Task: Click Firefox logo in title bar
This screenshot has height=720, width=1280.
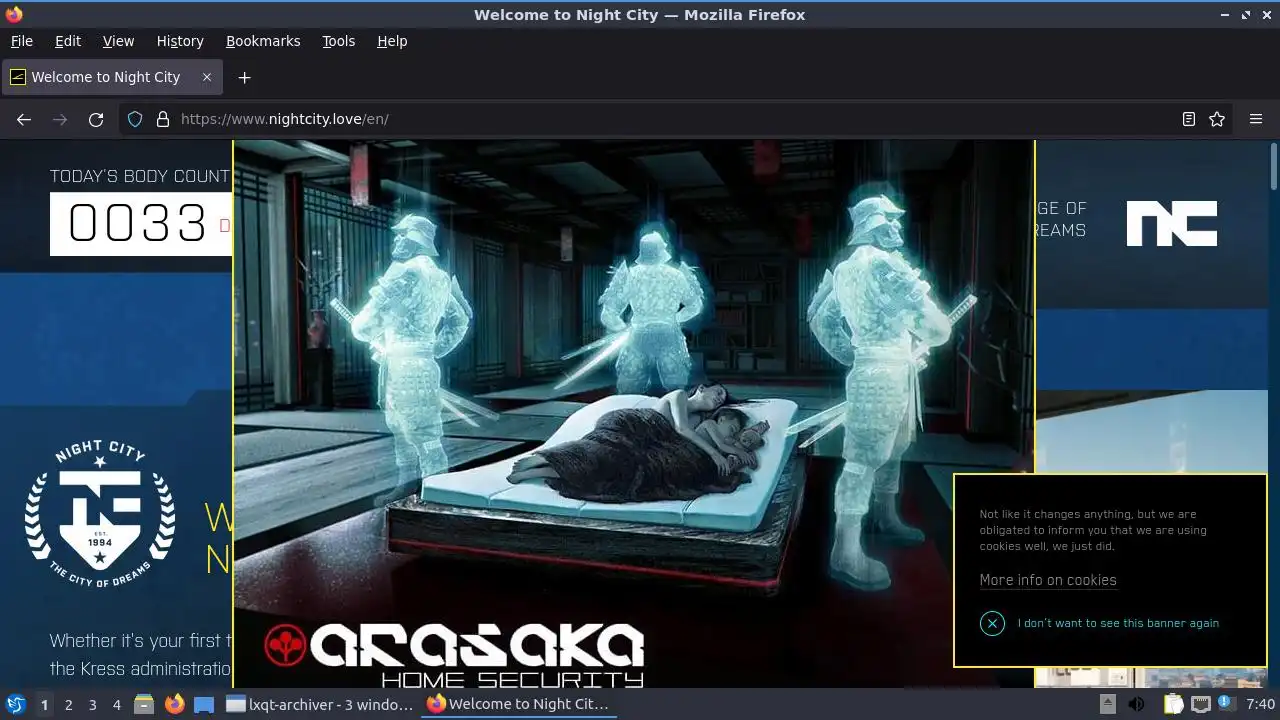Action: 14,14
